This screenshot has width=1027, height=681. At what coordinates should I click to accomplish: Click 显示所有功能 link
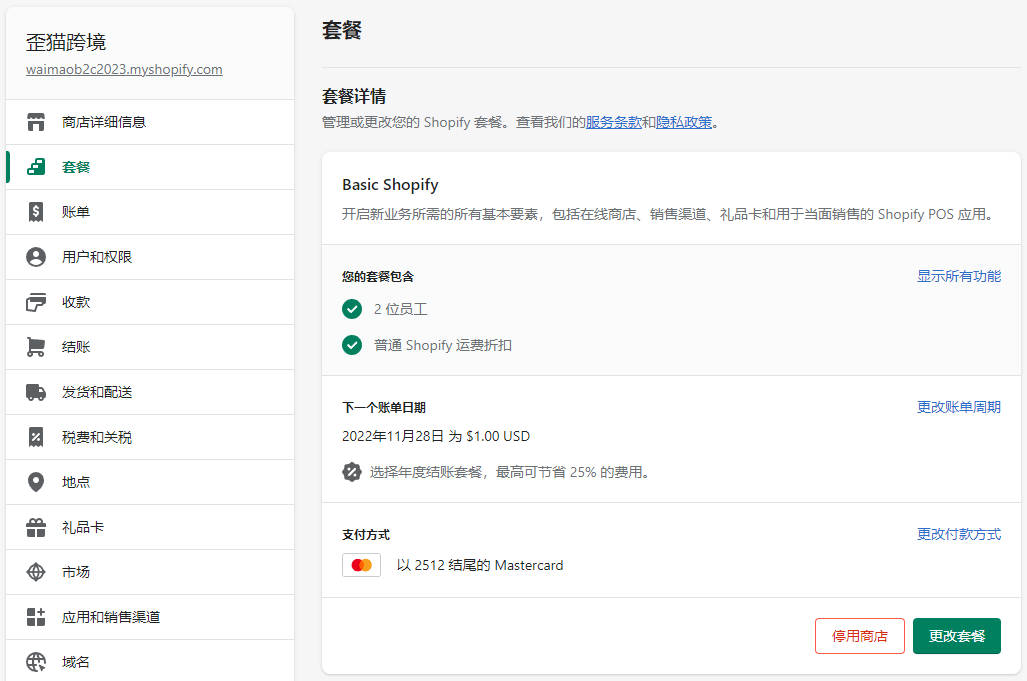(x=959, y=276)
